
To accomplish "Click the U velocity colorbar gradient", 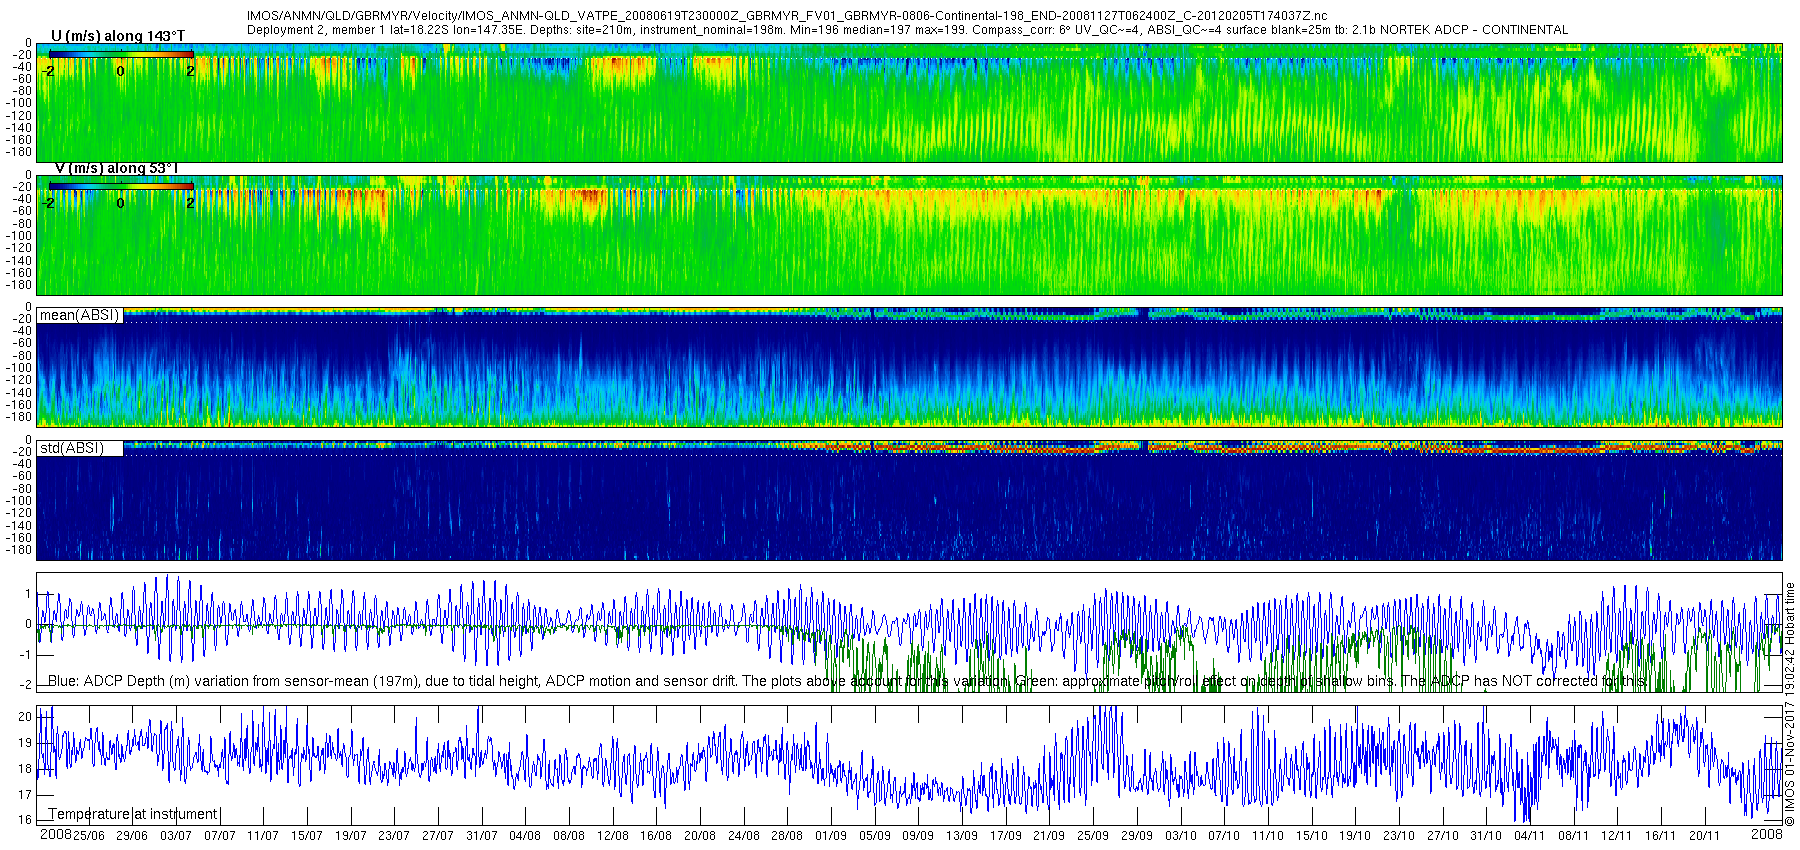I will tap(120, 54).
